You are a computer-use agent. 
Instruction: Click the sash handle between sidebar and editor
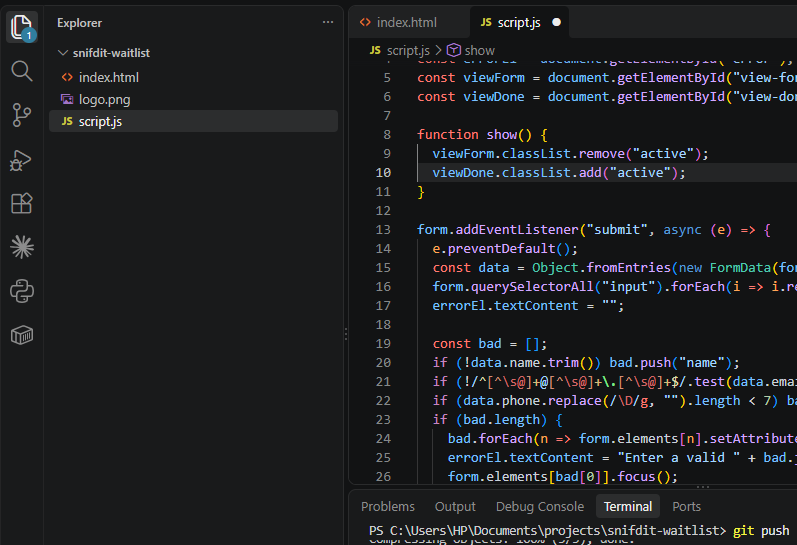[x=346, y=334]
